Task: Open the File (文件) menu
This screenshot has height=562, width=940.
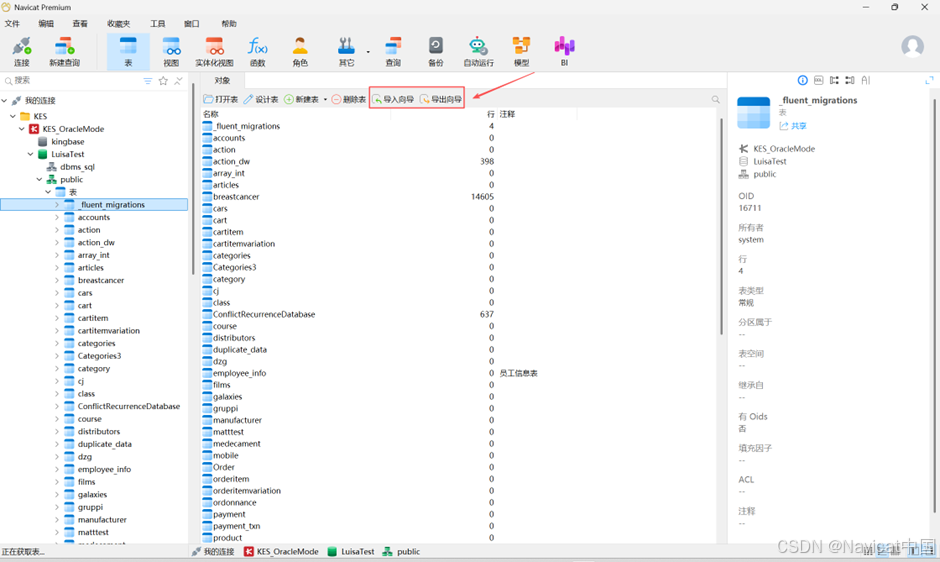Action: (x=12, y=24)
